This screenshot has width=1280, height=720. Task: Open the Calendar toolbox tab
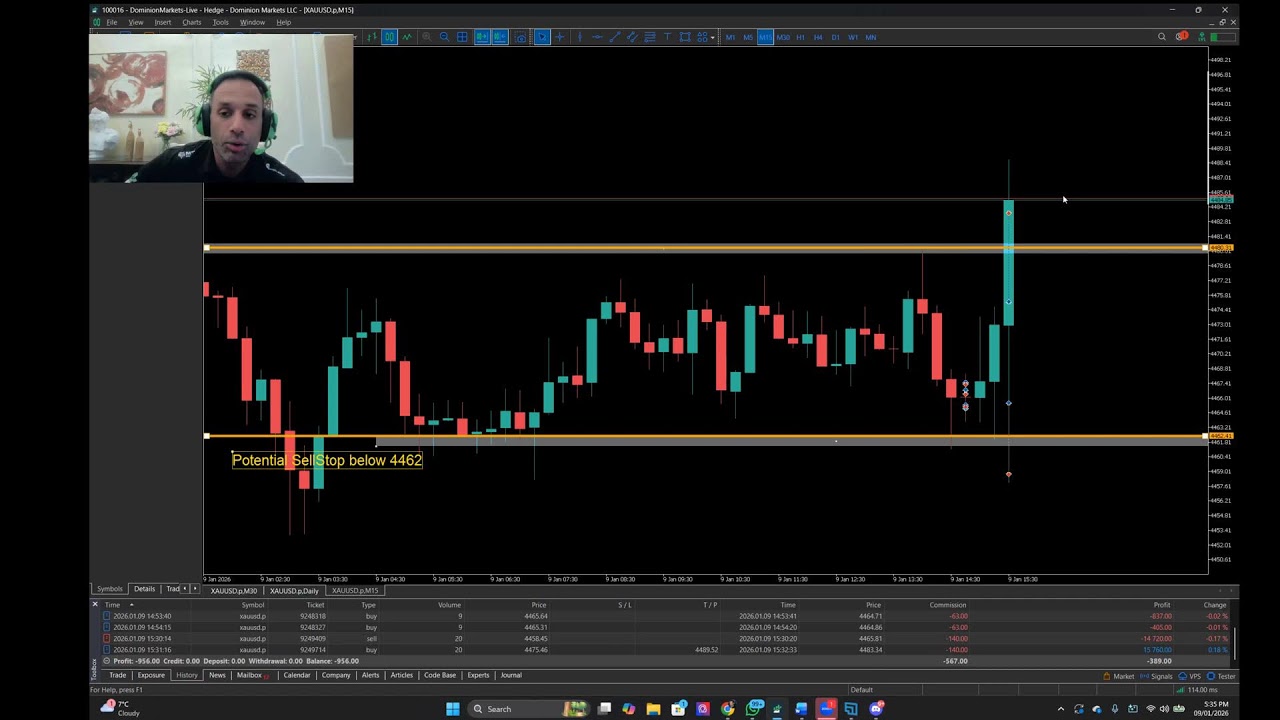297,675
